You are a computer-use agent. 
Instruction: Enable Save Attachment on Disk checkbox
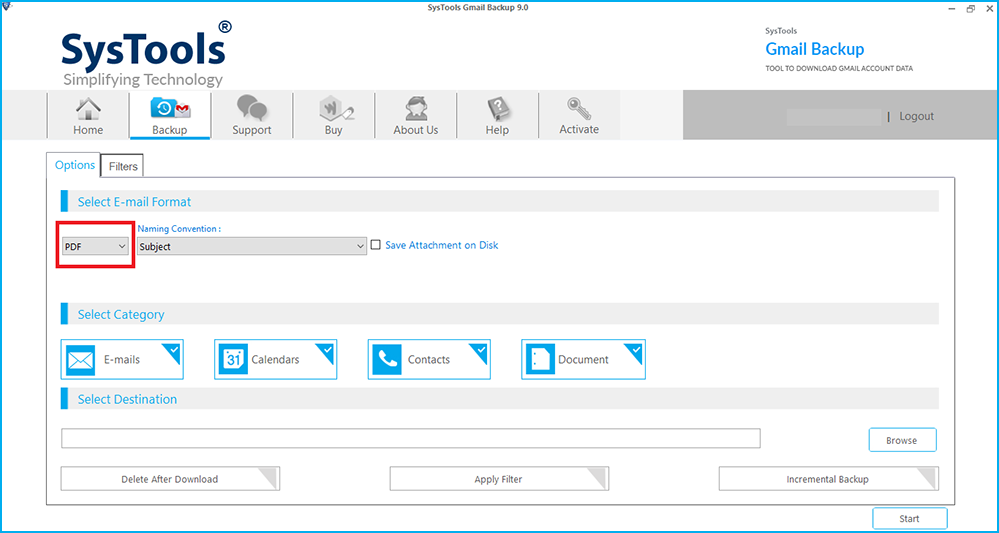(x=376, y=245)
